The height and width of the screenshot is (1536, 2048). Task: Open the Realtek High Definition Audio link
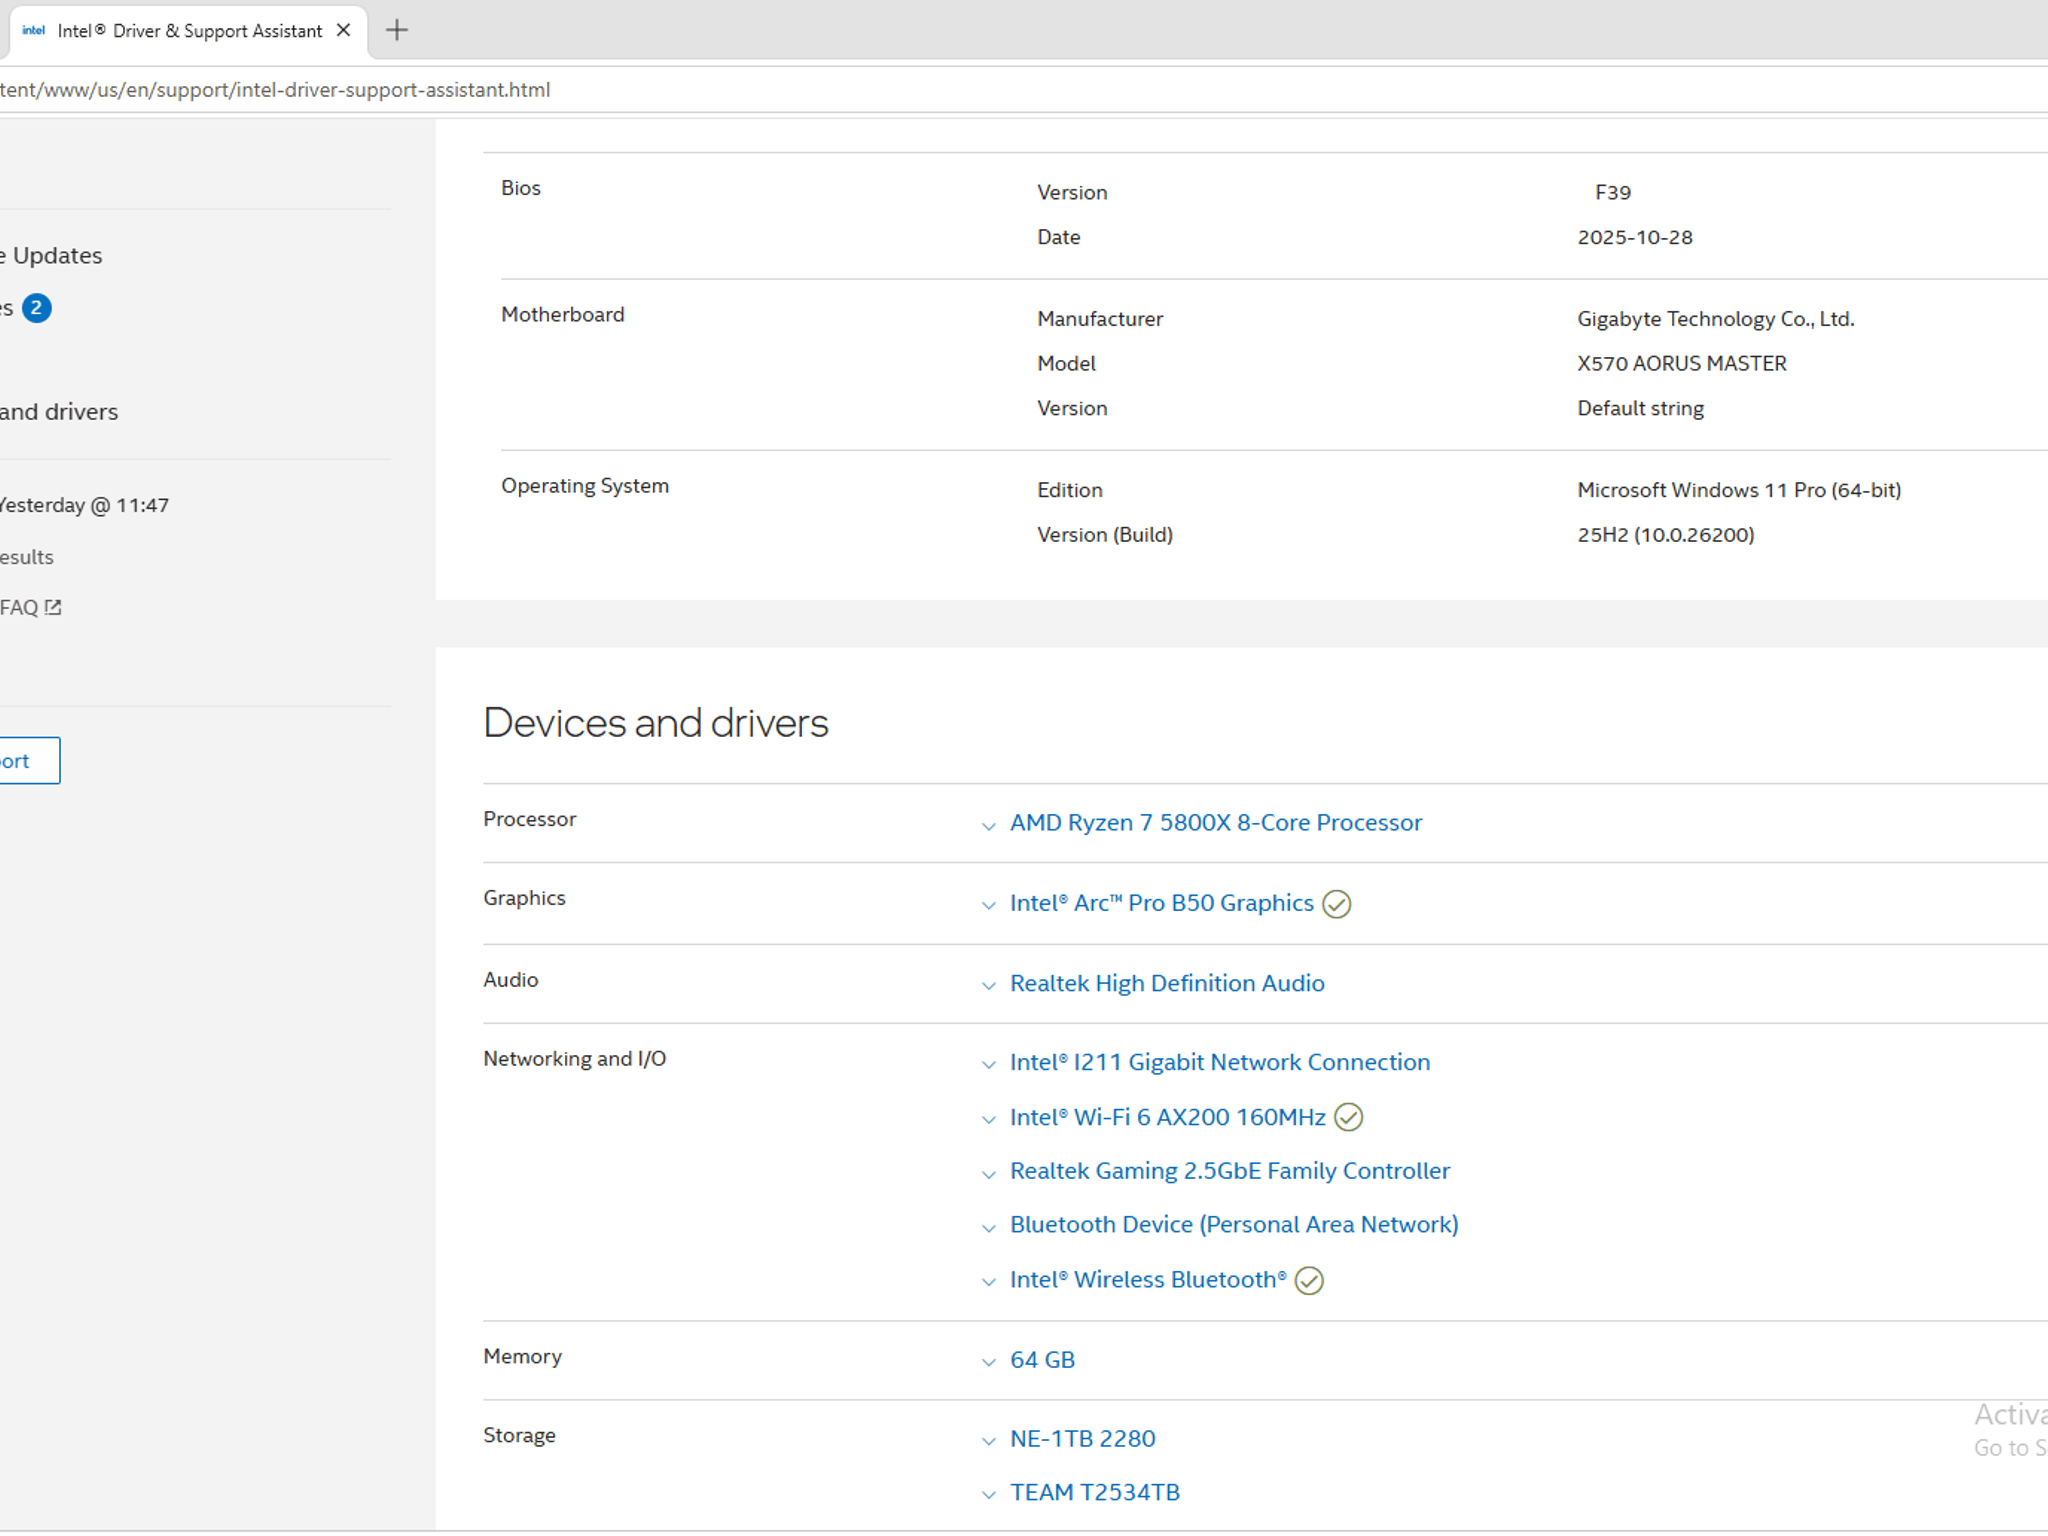1167,983
